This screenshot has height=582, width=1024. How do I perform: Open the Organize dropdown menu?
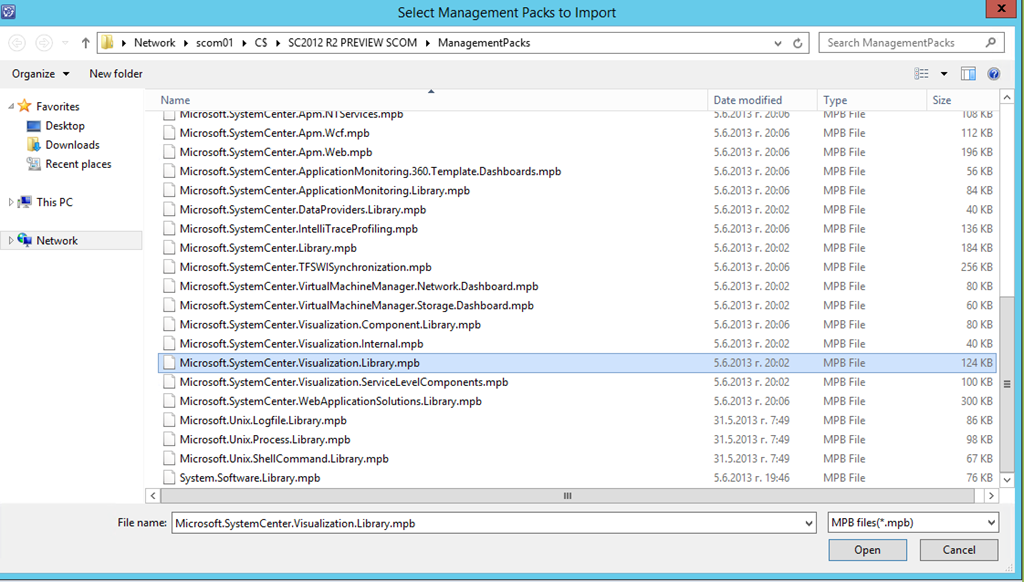(x=41, y=74)
